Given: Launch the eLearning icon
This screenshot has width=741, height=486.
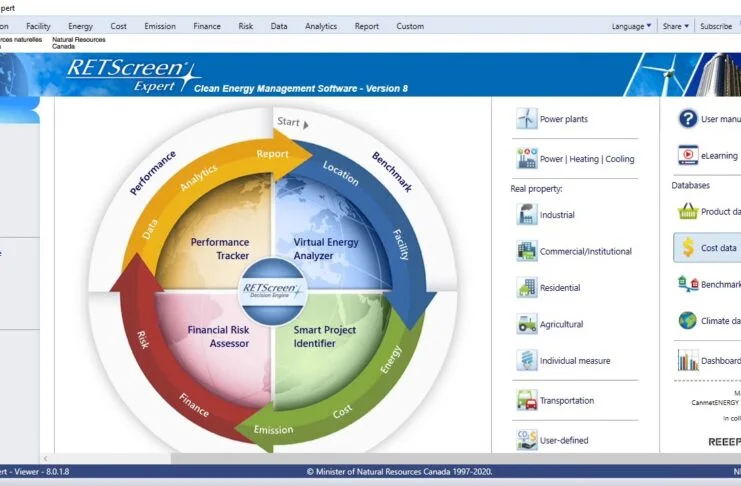Looking at the screenshot, I should (x=688, y=155).
